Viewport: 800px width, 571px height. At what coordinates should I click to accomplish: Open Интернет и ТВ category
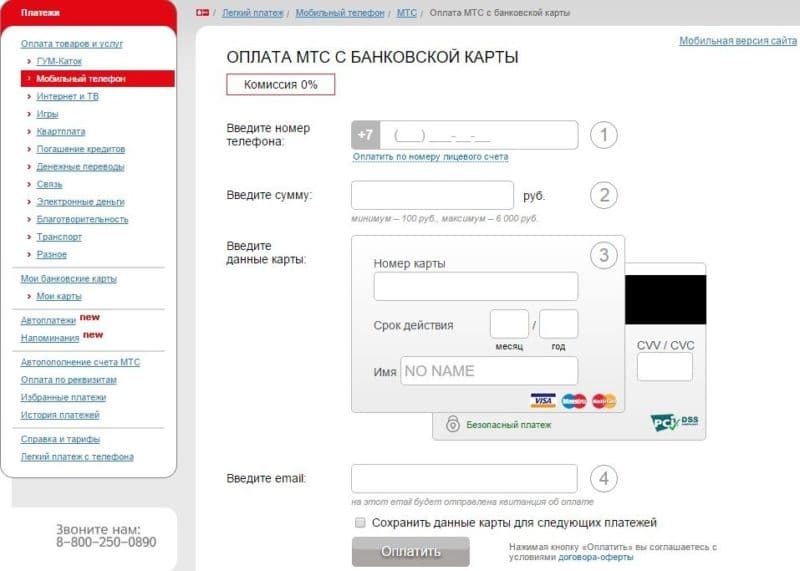(x=67, y=96)
